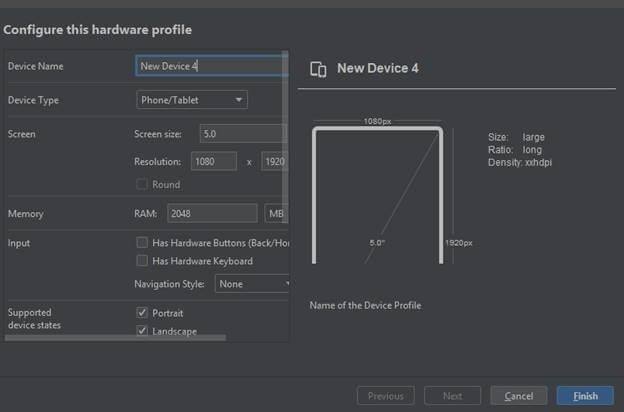This screenshot has height=412, width=624.
Task: Edit the RAM 2048 field
Action: point(212,213)
